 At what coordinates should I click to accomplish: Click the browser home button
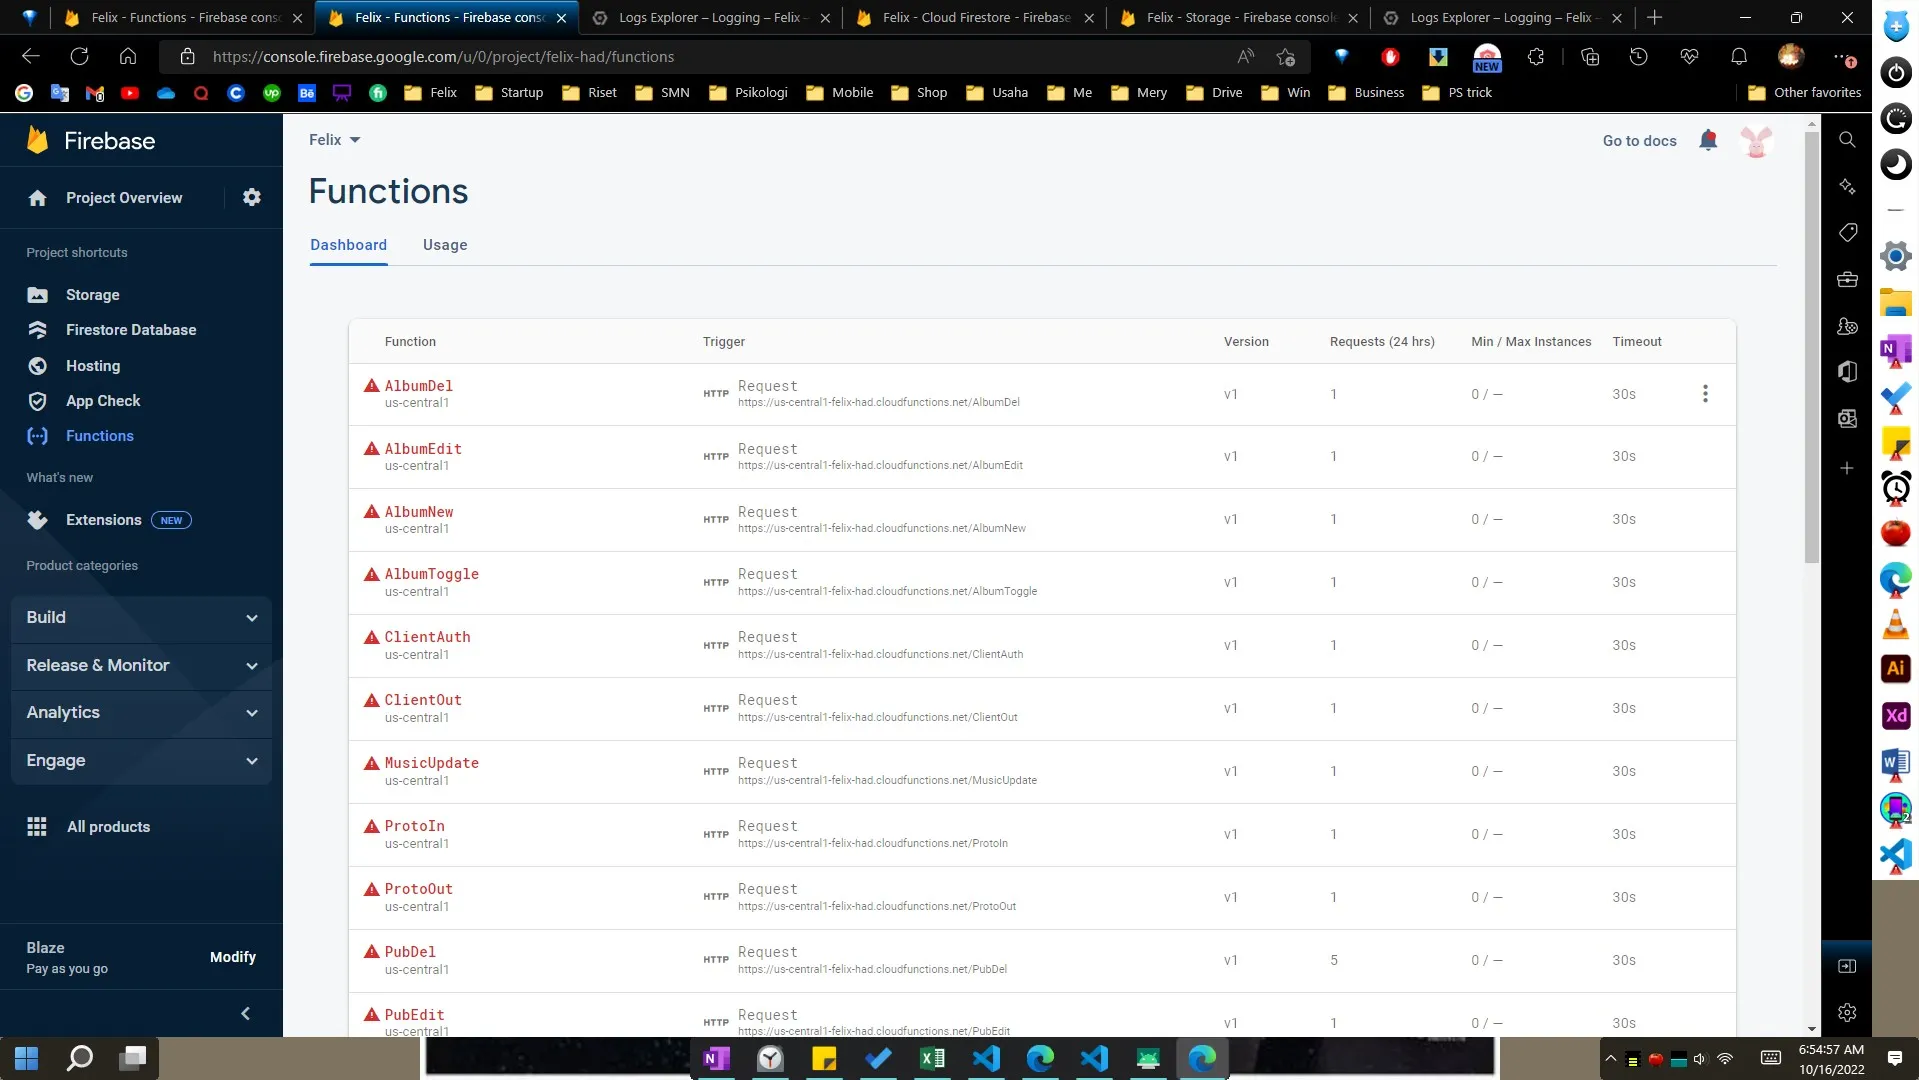pyautogui.click(x=128, y=57)
